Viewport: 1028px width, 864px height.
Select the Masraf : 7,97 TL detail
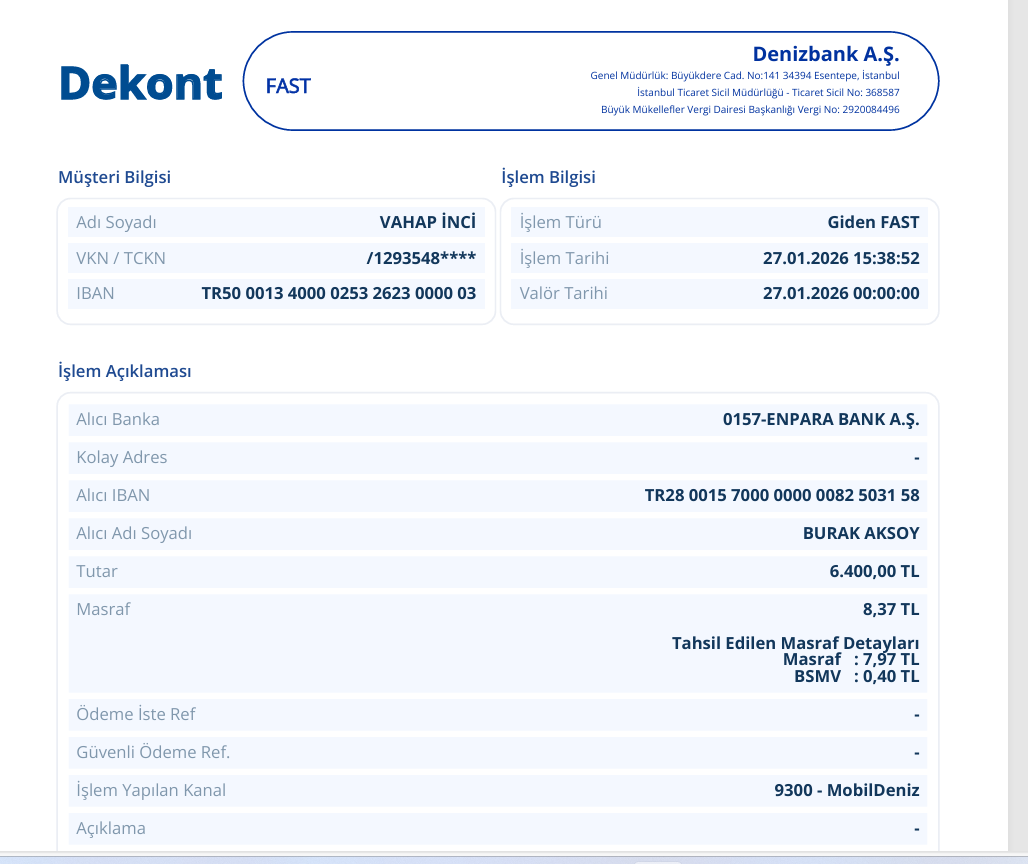pos(851,659)
